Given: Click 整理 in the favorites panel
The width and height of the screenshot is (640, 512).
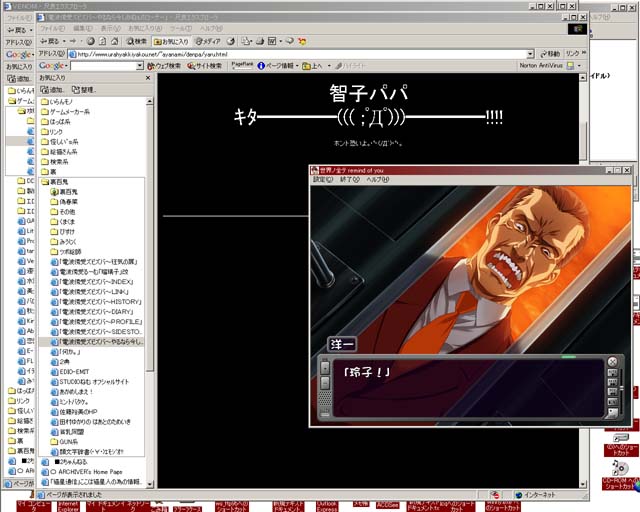Looking at the screenshot, I should (83, 90).
